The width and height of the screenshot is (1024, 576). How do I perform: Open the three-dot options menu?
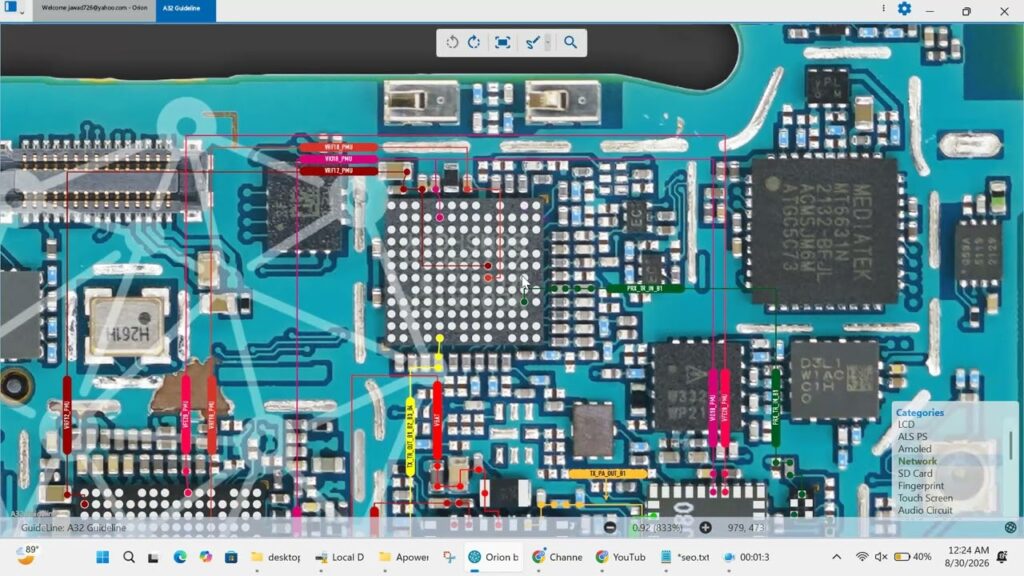(x=884, y=8)
